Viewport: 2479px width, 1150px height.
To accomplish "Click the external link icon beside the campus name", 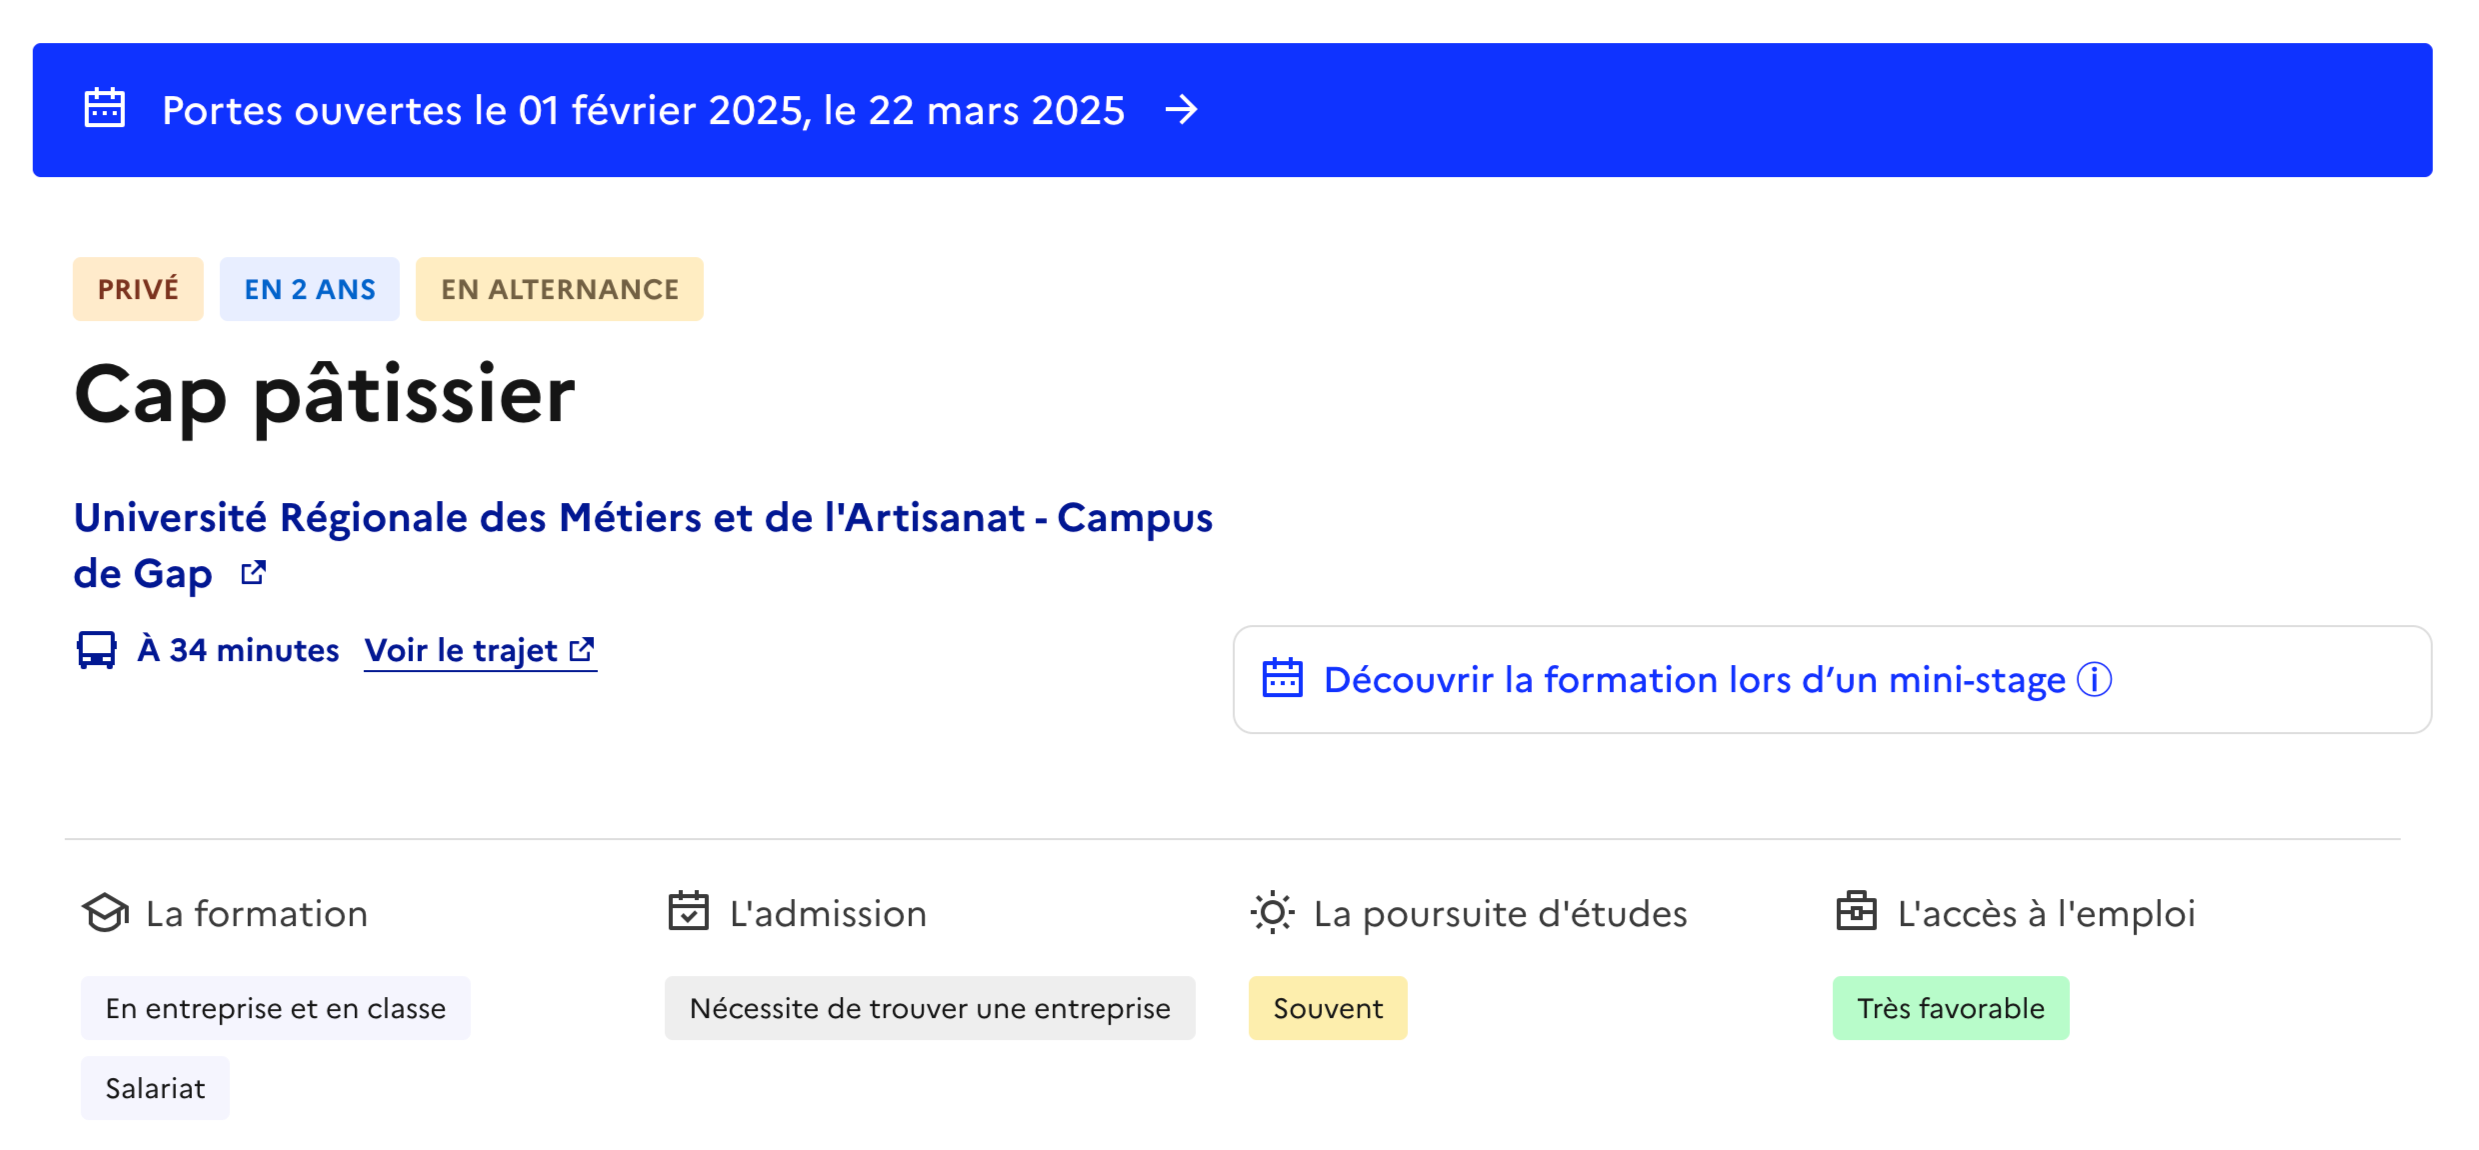I will [252, 571].
